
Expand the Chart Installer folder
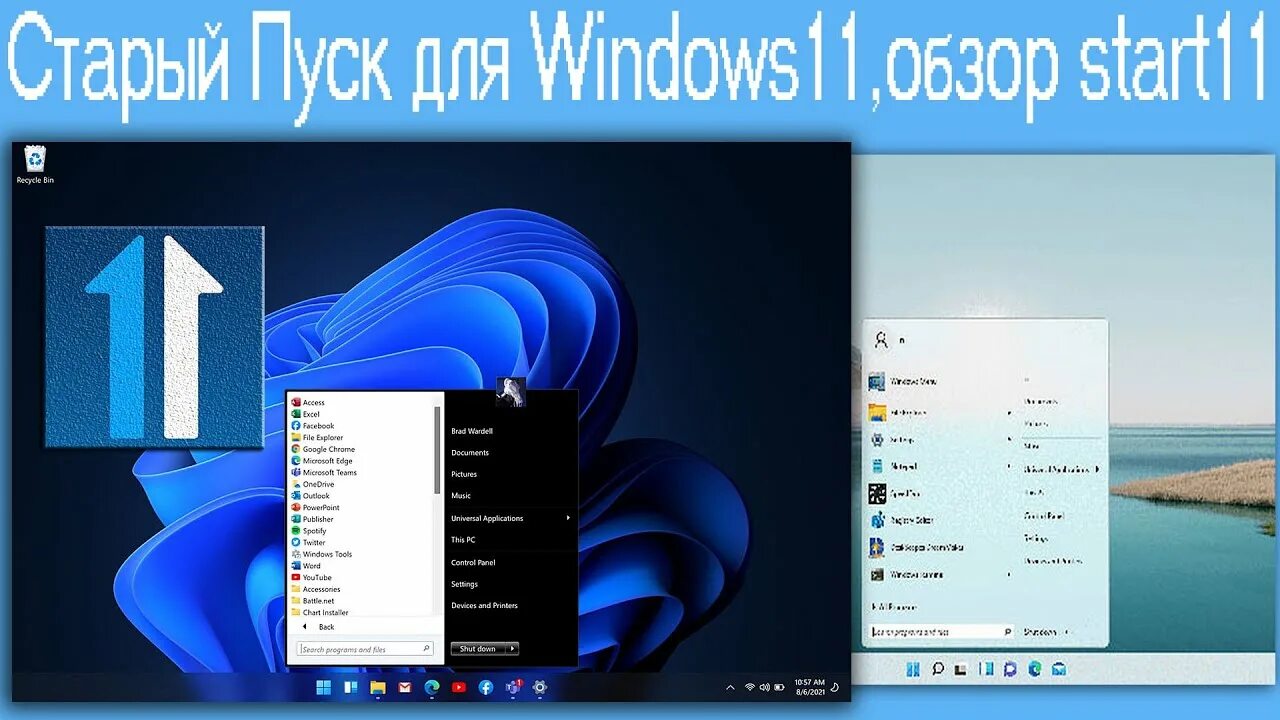(320, 612)
